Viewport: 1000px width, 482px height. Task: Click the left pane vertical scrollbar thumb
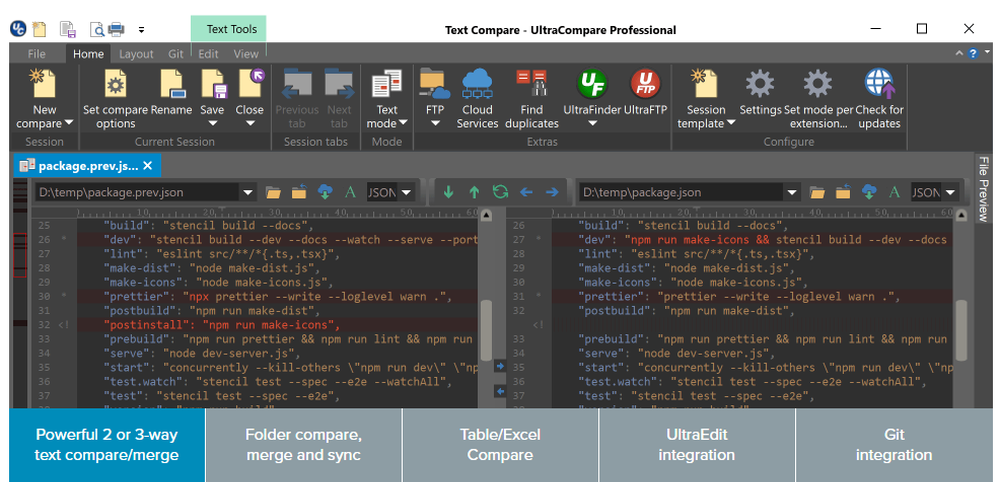486,331
